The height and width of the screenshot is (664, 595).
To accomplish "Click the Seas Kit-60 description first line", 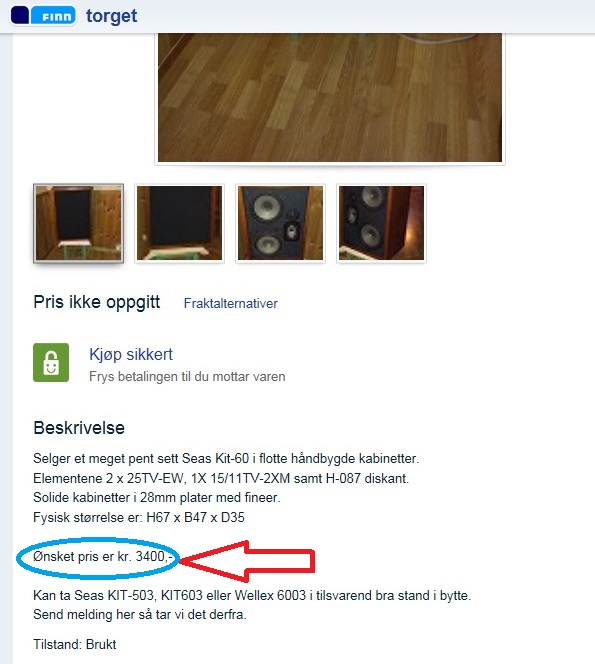I will click(x=226, y=459).
